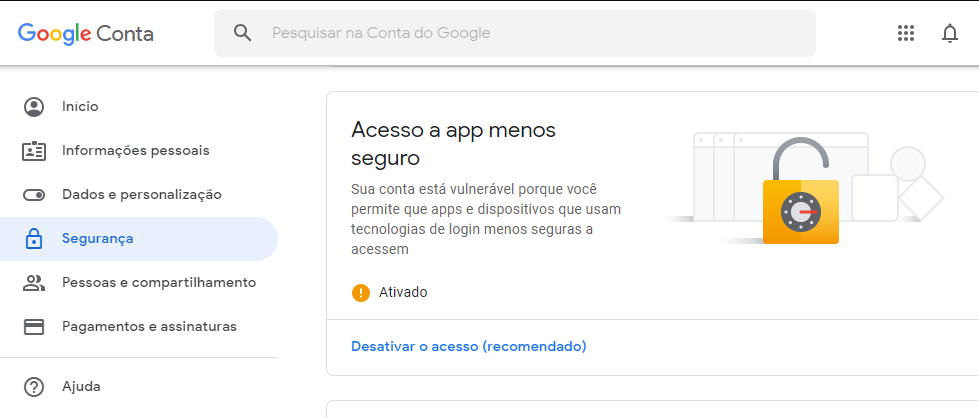Screen dimensions: 979x418
Task: Click the Google Conta logo
Action: click(86, 33)
